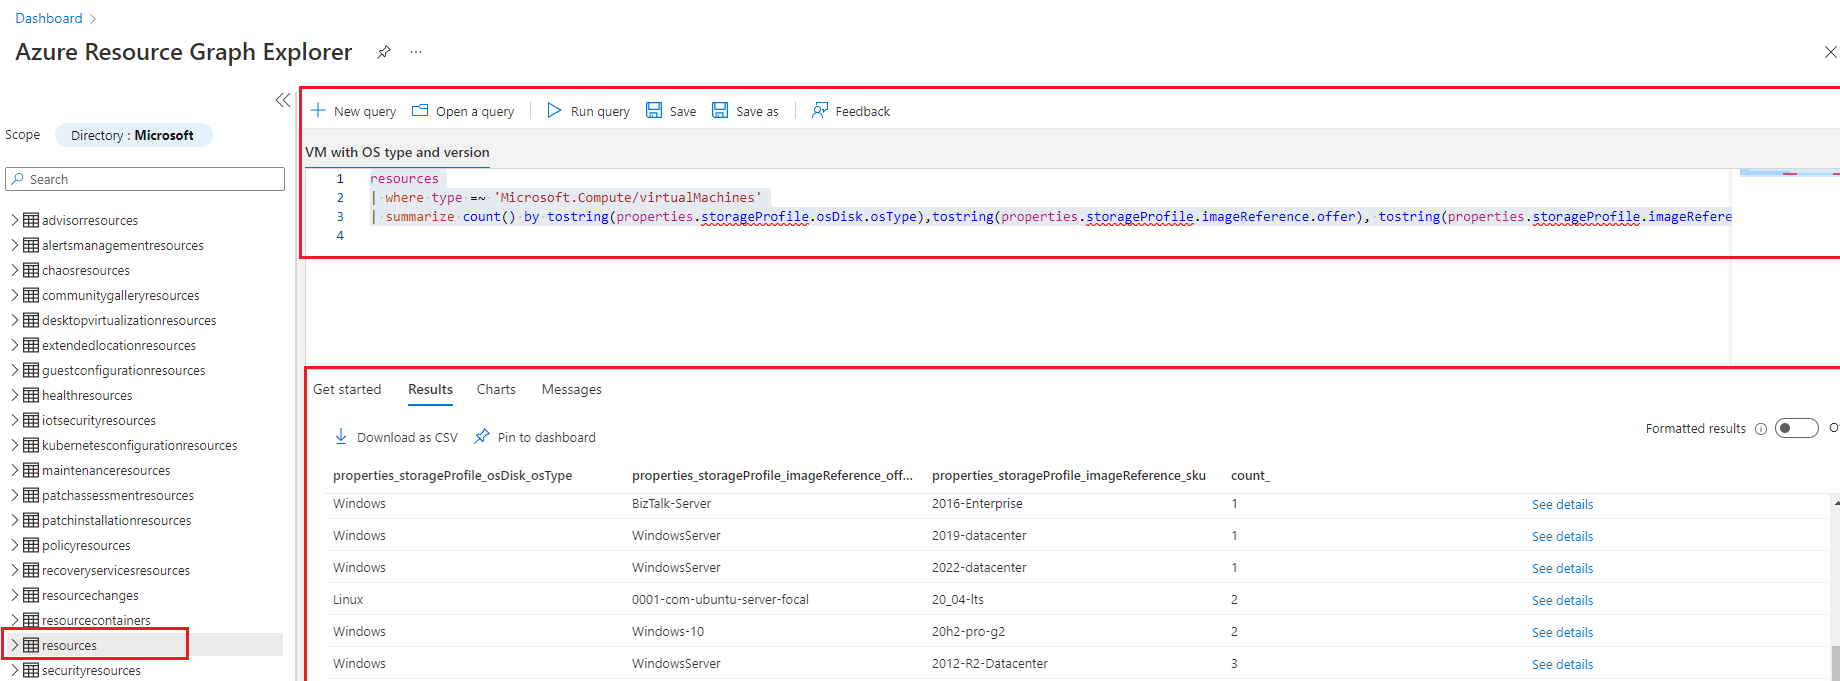Expand the guestconfigurationresources tree node
Viewport: 1840px width, 681px height.
[x=15, y=370]
